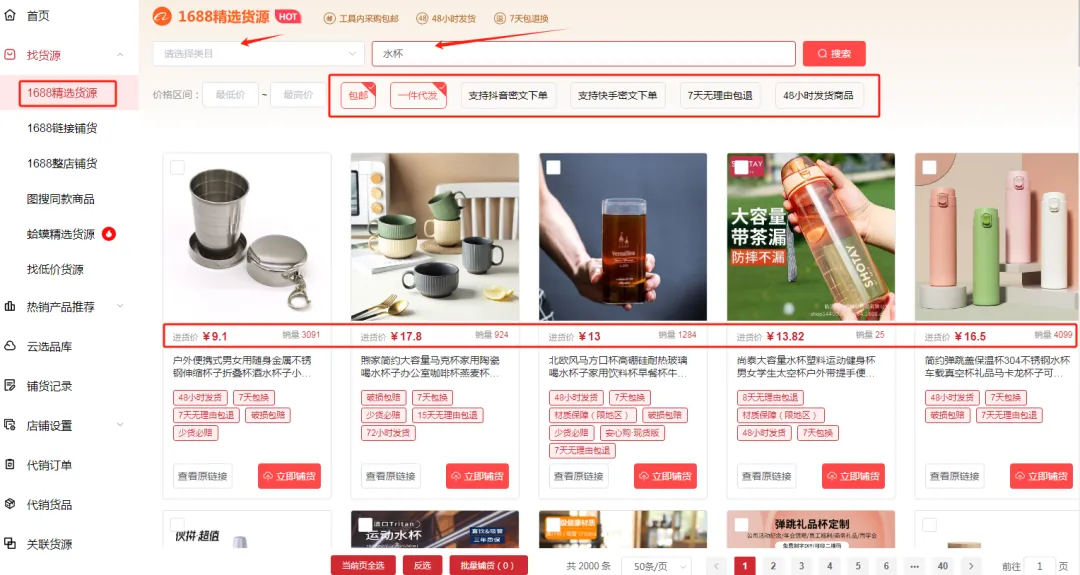
Task: Click the 代销订单 clipboard icon
Action: click(x=10, y=465)
